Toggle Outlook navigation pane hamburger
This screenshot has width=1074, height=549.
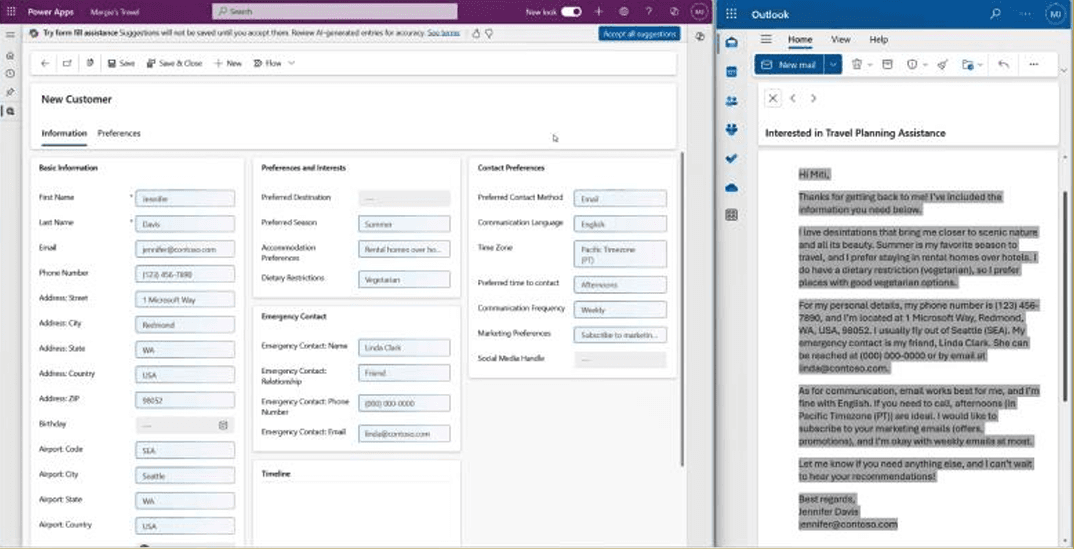766,40
